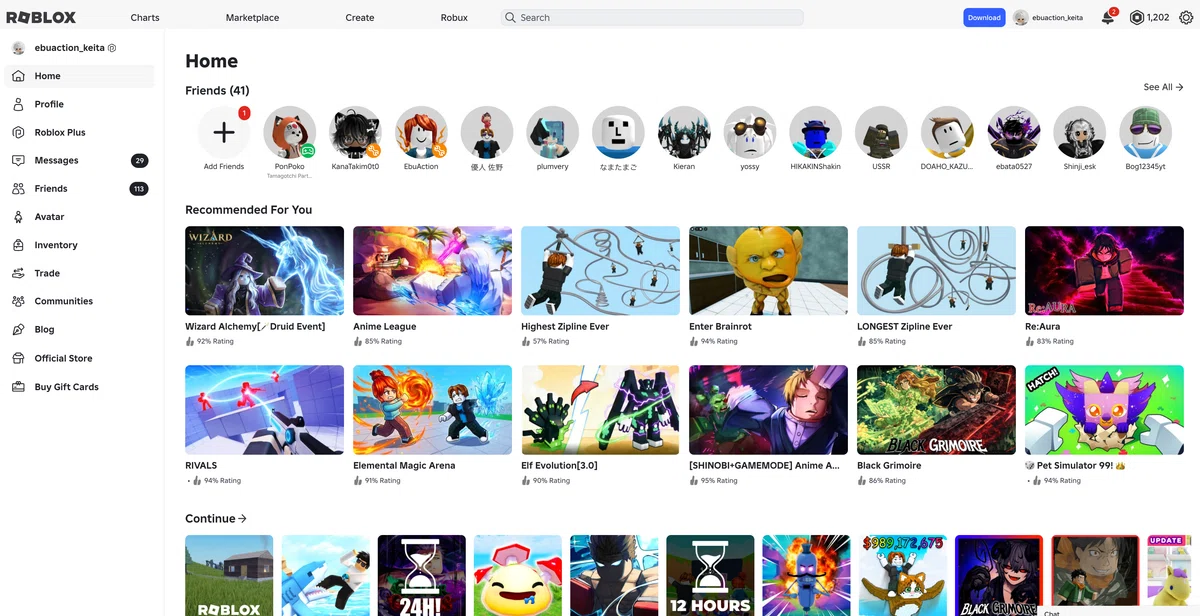Click the Buy Gift Cards icon
The height and width of the screenshot is (616, 1200).
[18, 387]
